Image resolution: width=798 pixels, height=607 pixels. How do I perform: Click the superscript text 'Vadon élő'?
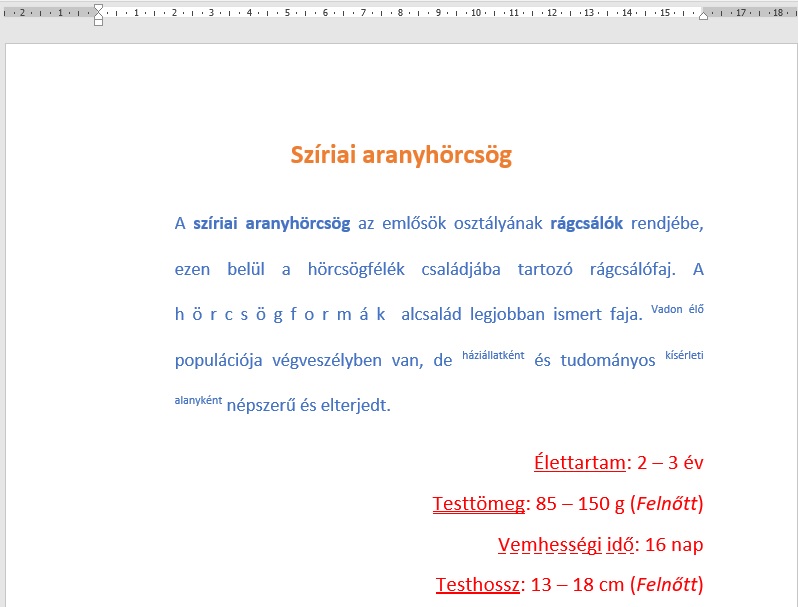click(677, 309)
